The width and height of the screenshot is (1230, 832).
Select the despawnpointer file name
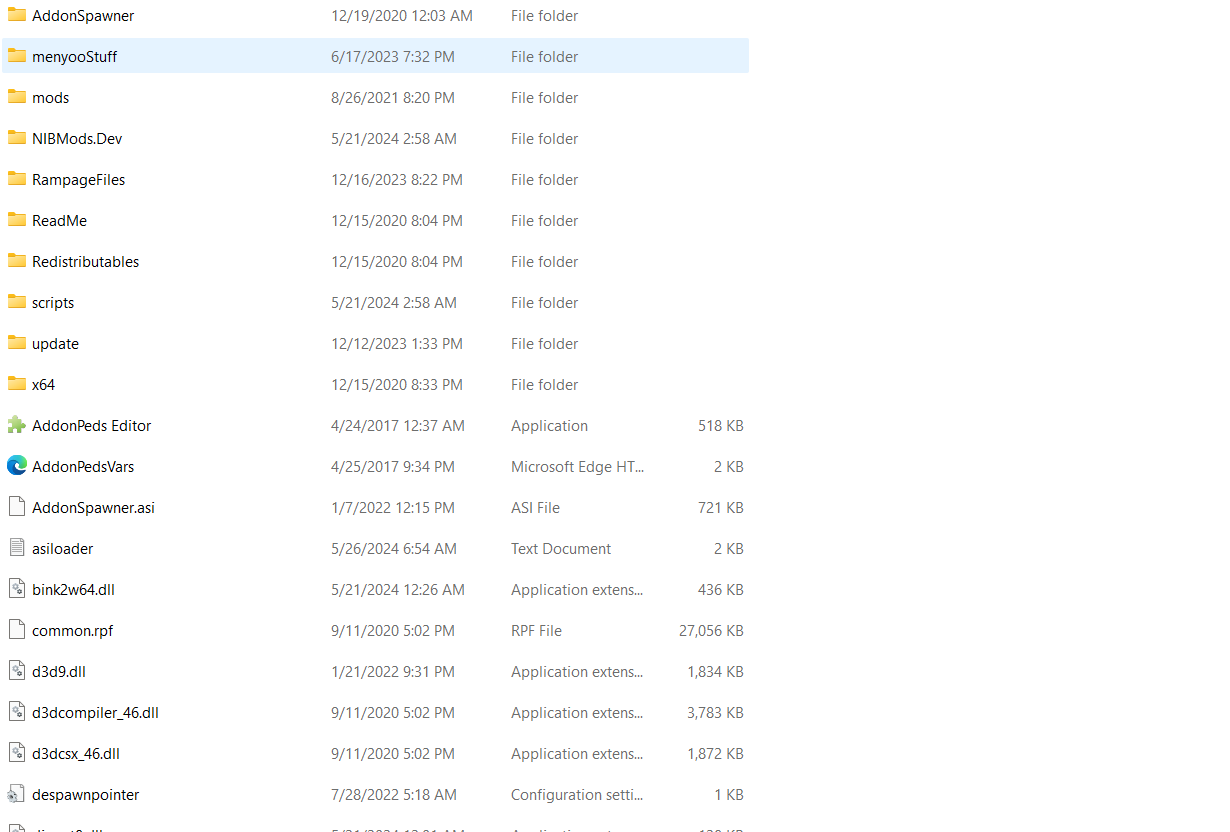click(x=85, y=795)
